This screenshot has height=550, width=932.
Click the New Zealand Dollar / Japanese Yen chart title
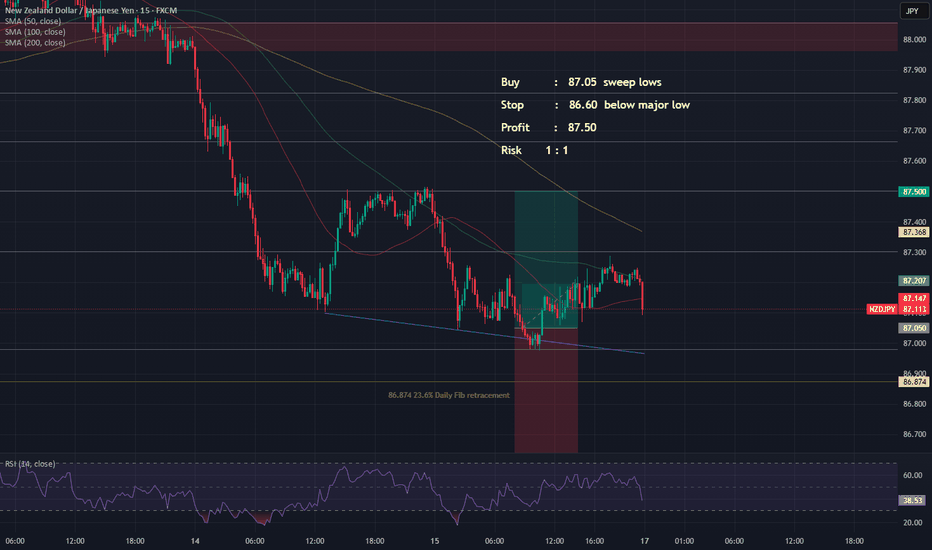click(91, 10)
